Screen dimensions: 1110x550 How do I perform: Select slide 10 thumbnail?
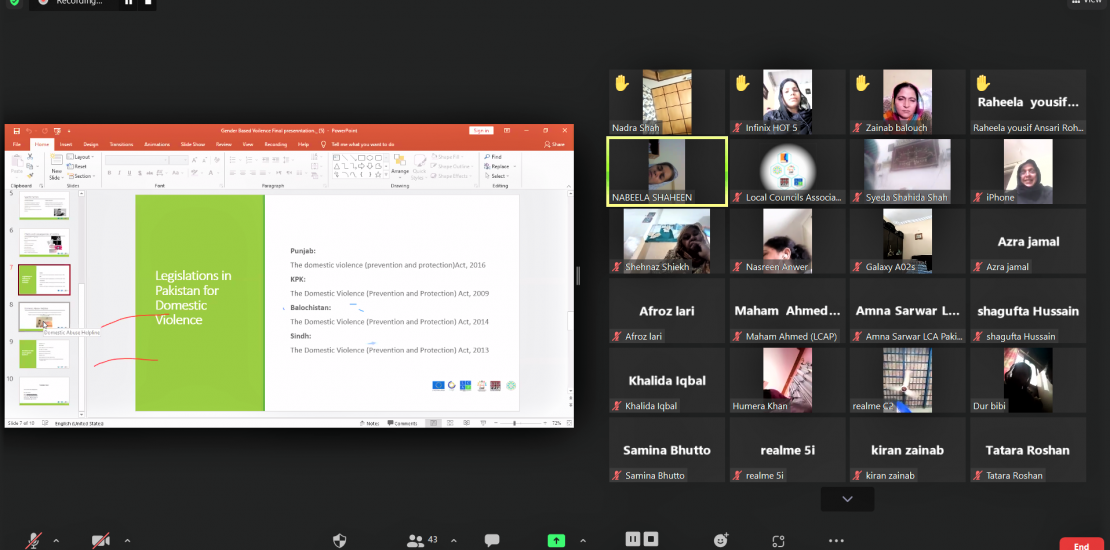pyautogui.click(x=44, y=391)
